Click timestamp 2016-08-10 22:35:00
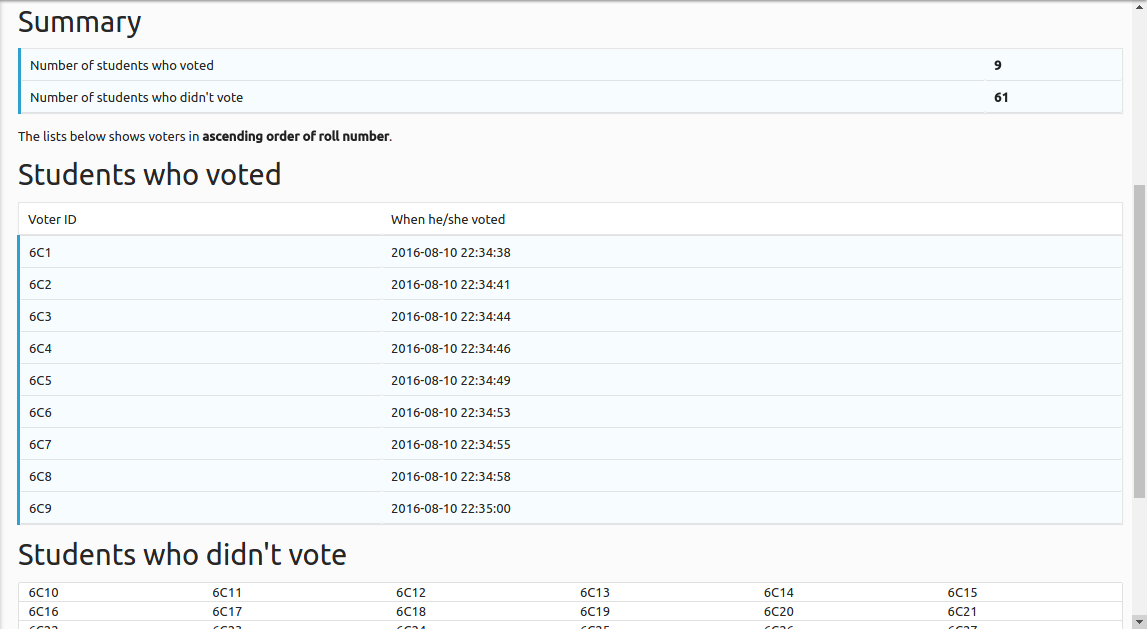The width and height of the screenshot is (1147, 629). pyautogui.click(x=451, y=508)
